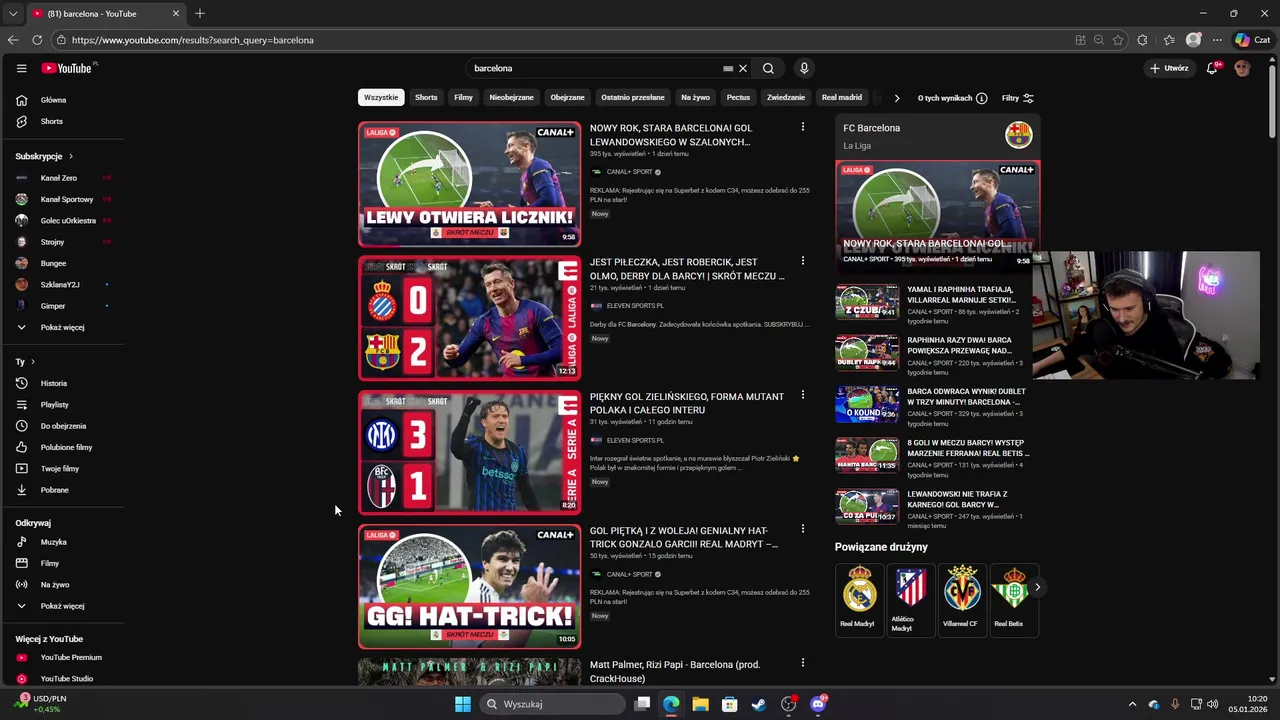Open the Matt Palmer, Rizi Papi - Barcelona video title

[675, 671]
